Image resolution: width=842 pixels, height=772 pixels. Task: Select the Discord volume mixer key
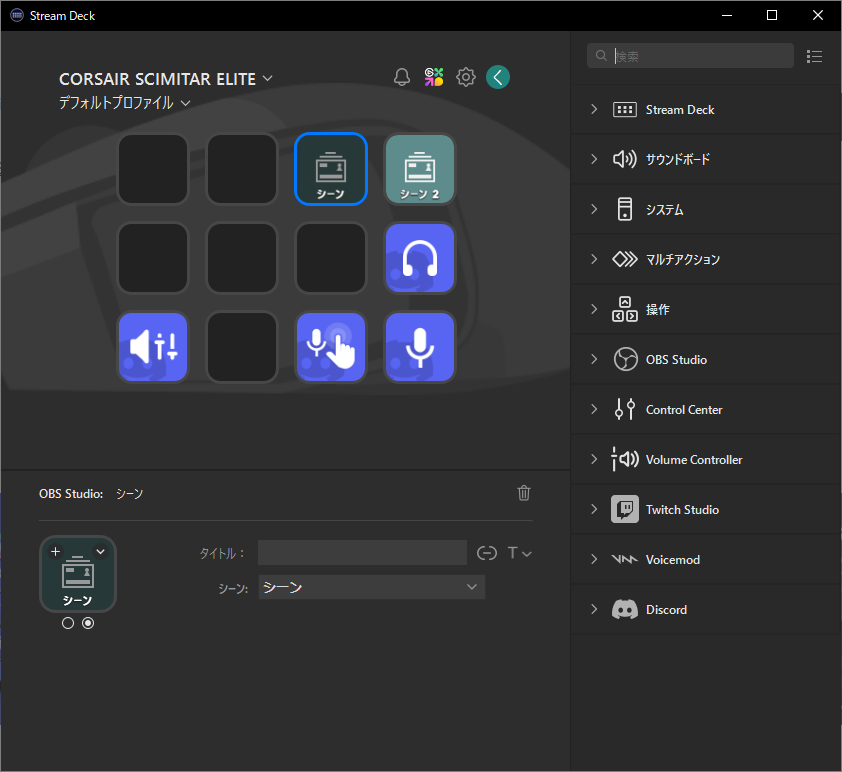click(153, 347)
